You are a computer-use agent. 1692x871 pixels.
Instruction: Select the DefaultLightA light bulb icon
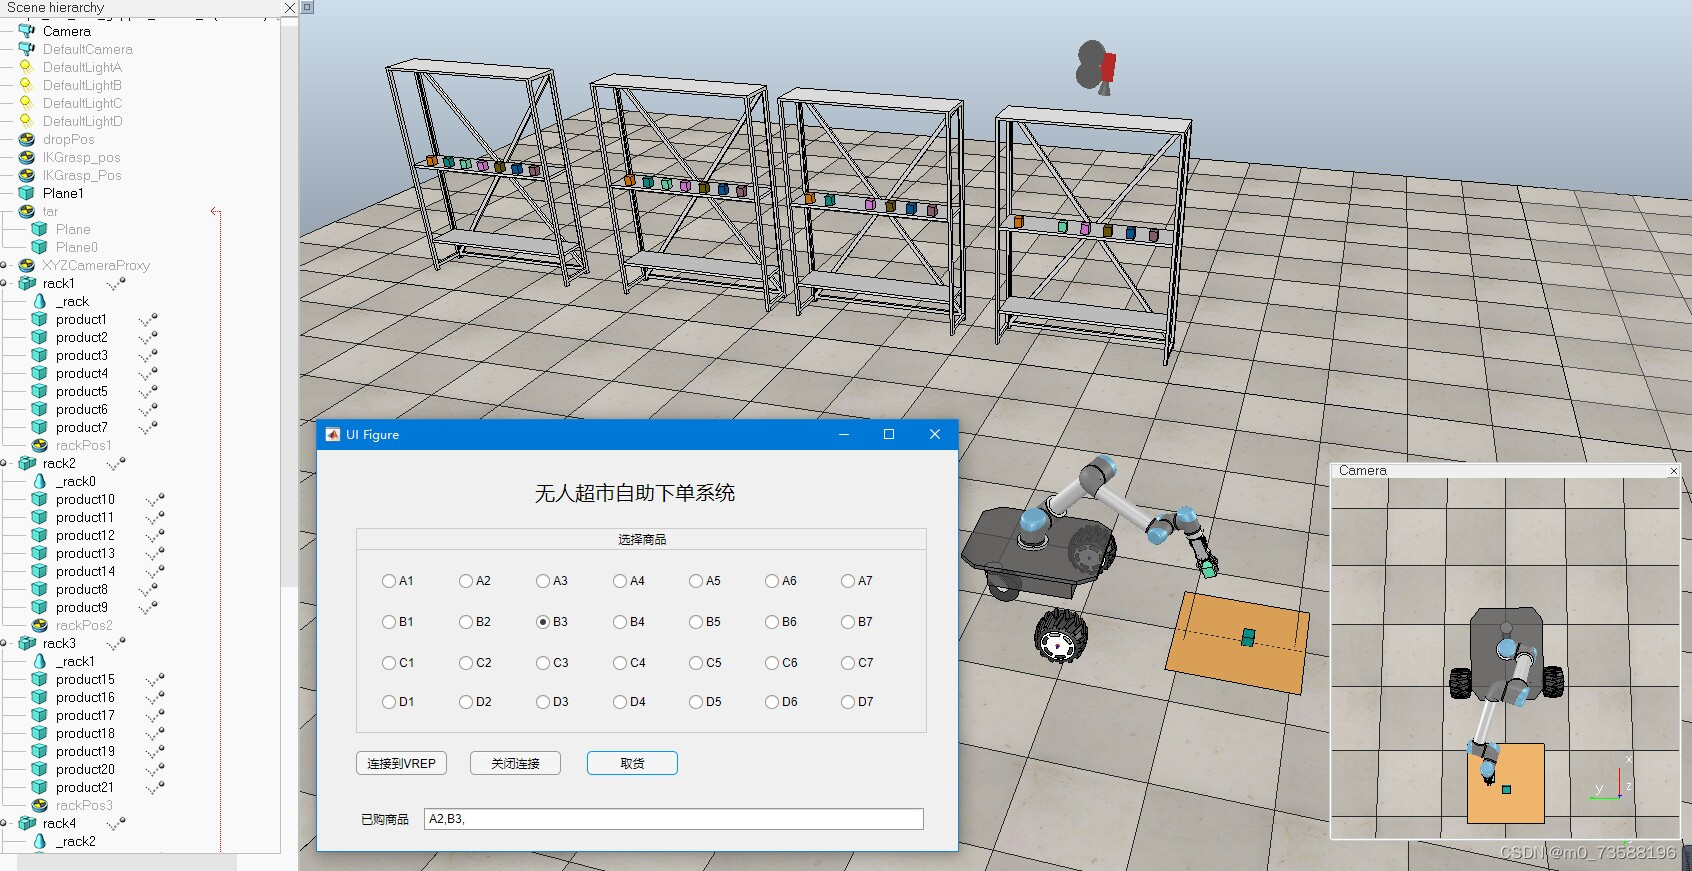[x=27, y=67]
